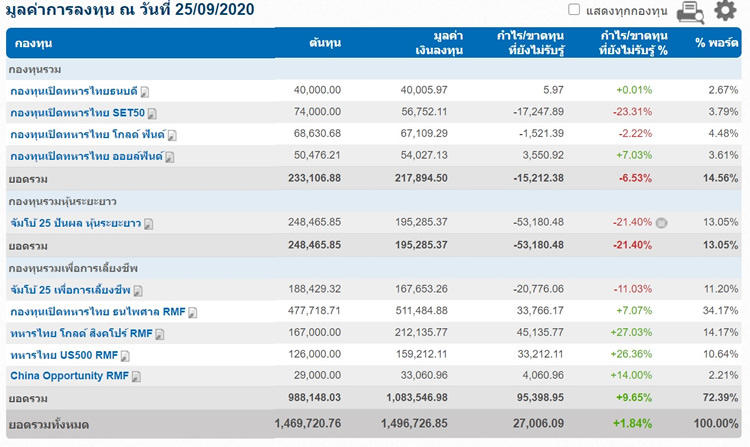
Task: Click grand total value 1,496,726.85
Action: click(414, 423)
